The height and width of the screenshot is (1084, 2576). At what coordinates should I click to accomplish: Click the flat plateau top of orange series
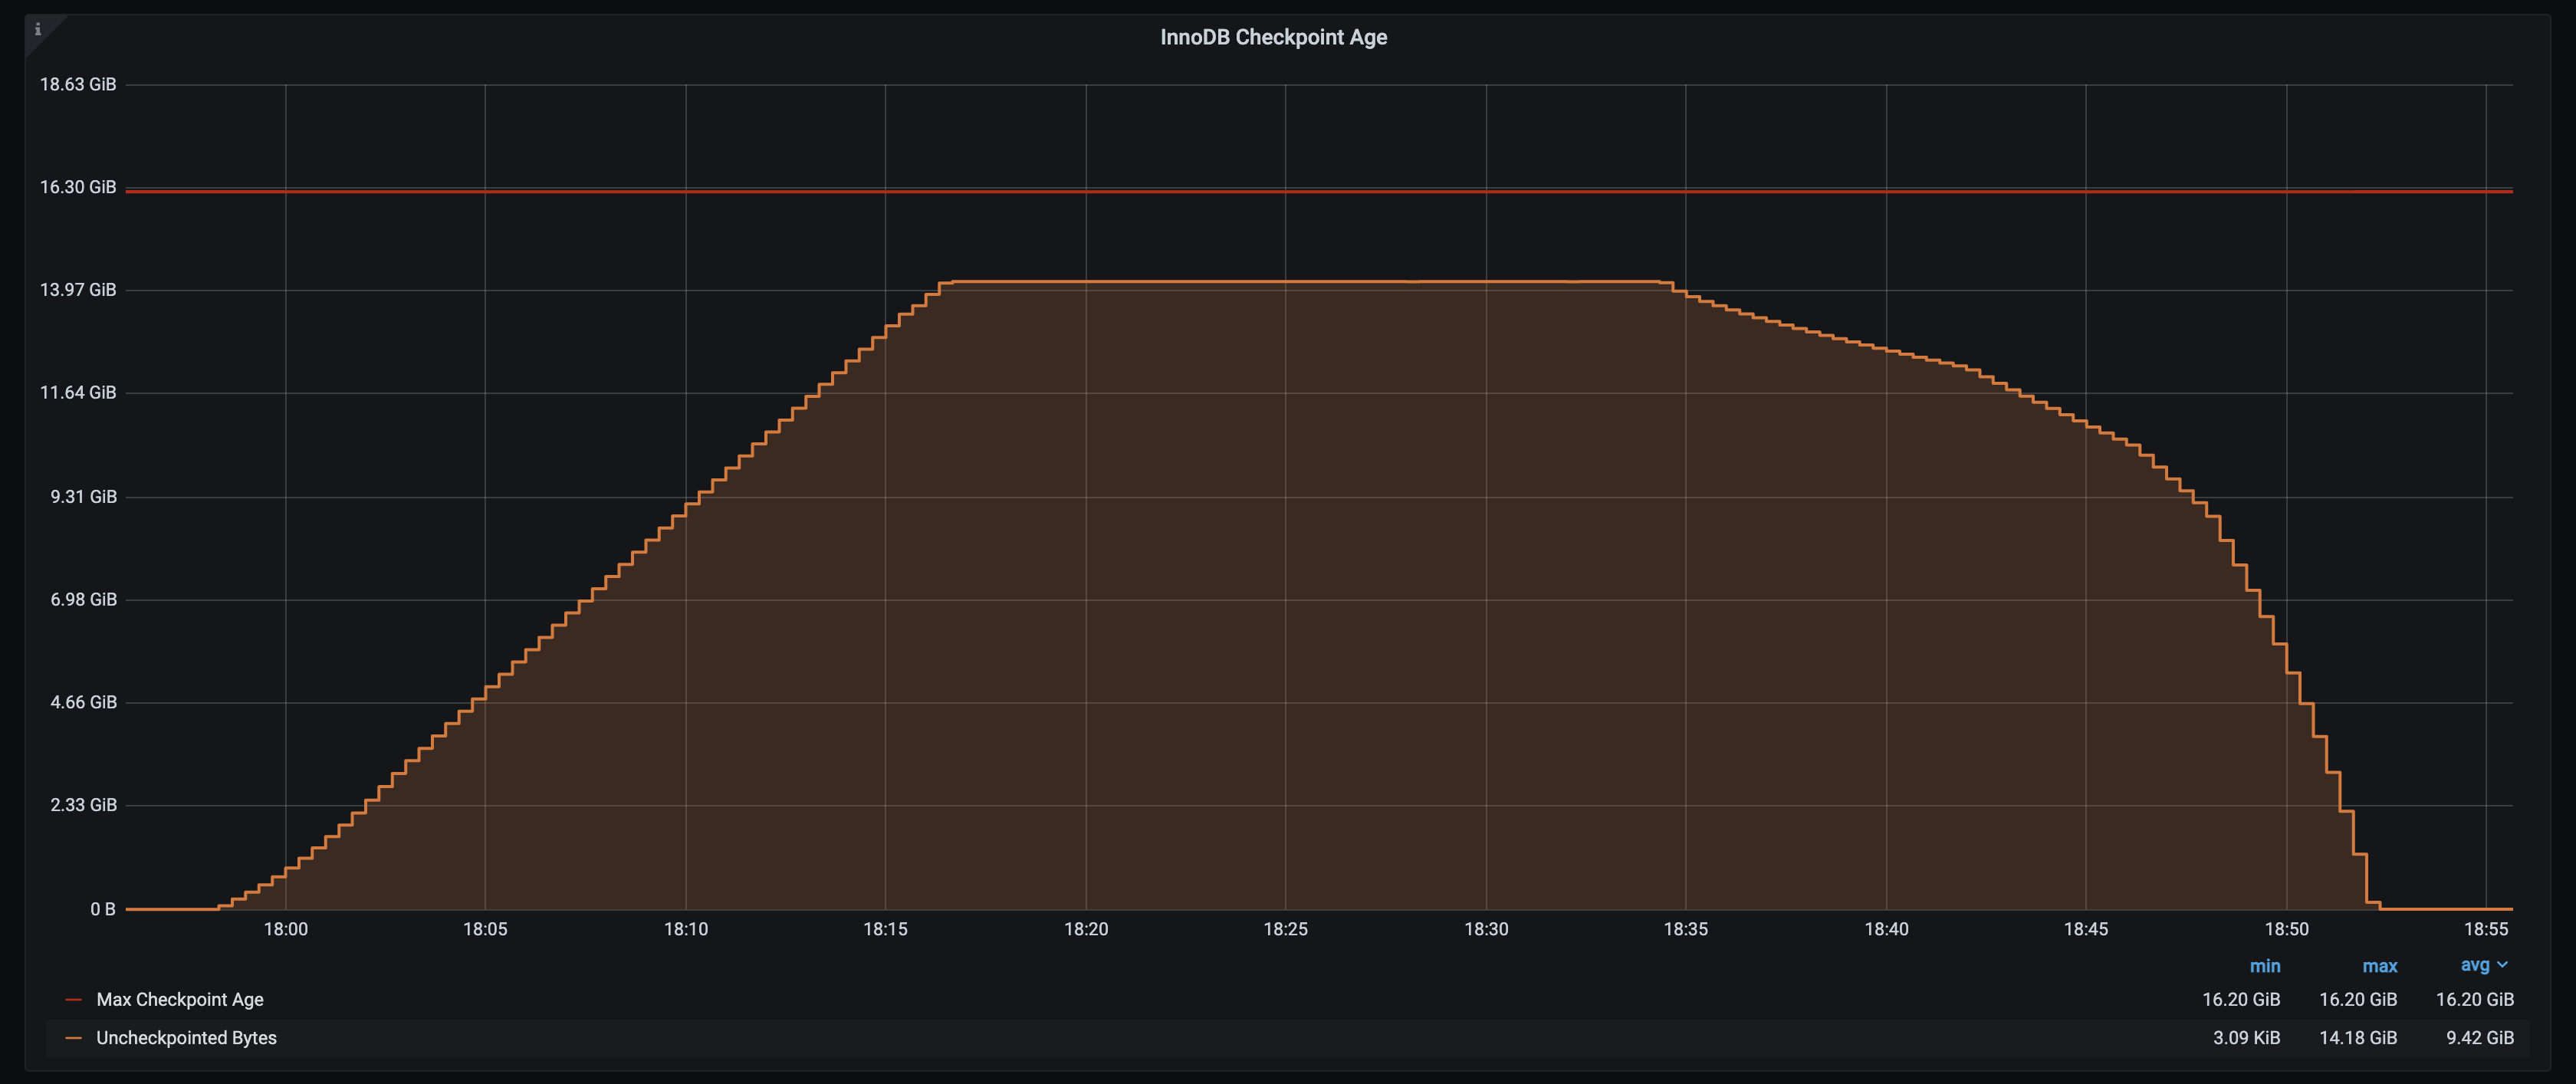click(x=1300, y=282)
